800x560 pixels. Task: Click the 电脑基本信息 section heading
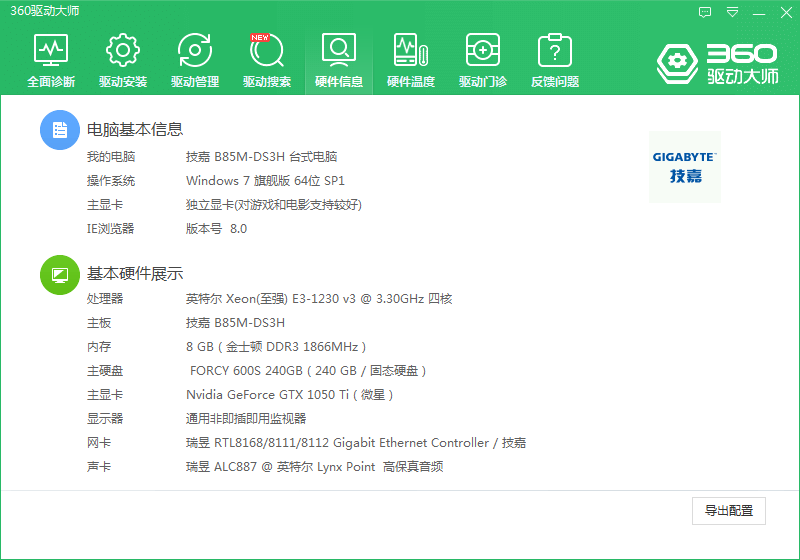pyautogui.click(x=135, y=130)
